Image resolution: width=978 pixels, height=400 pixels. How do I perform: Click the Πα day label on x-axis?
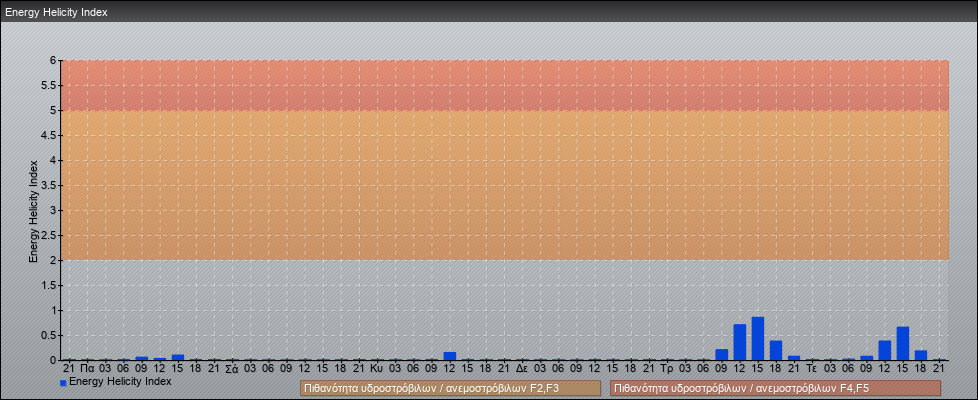point(87,369)
